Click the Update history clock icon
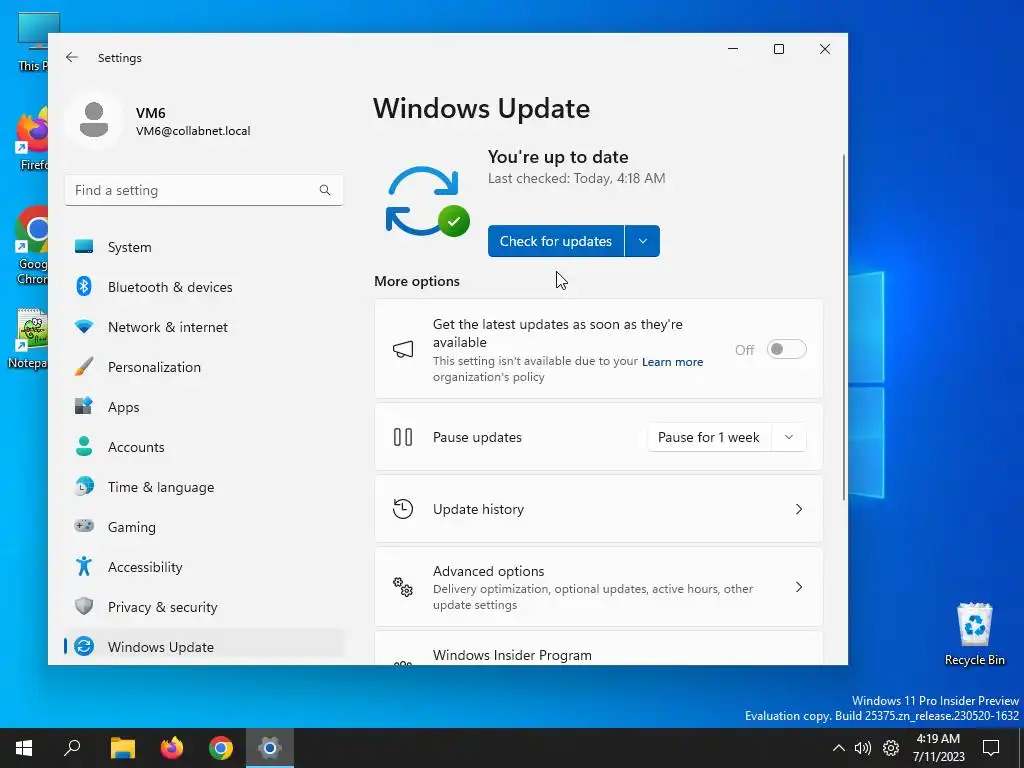This screenshot has width=1024, height=768. click(x=403, y=509)
